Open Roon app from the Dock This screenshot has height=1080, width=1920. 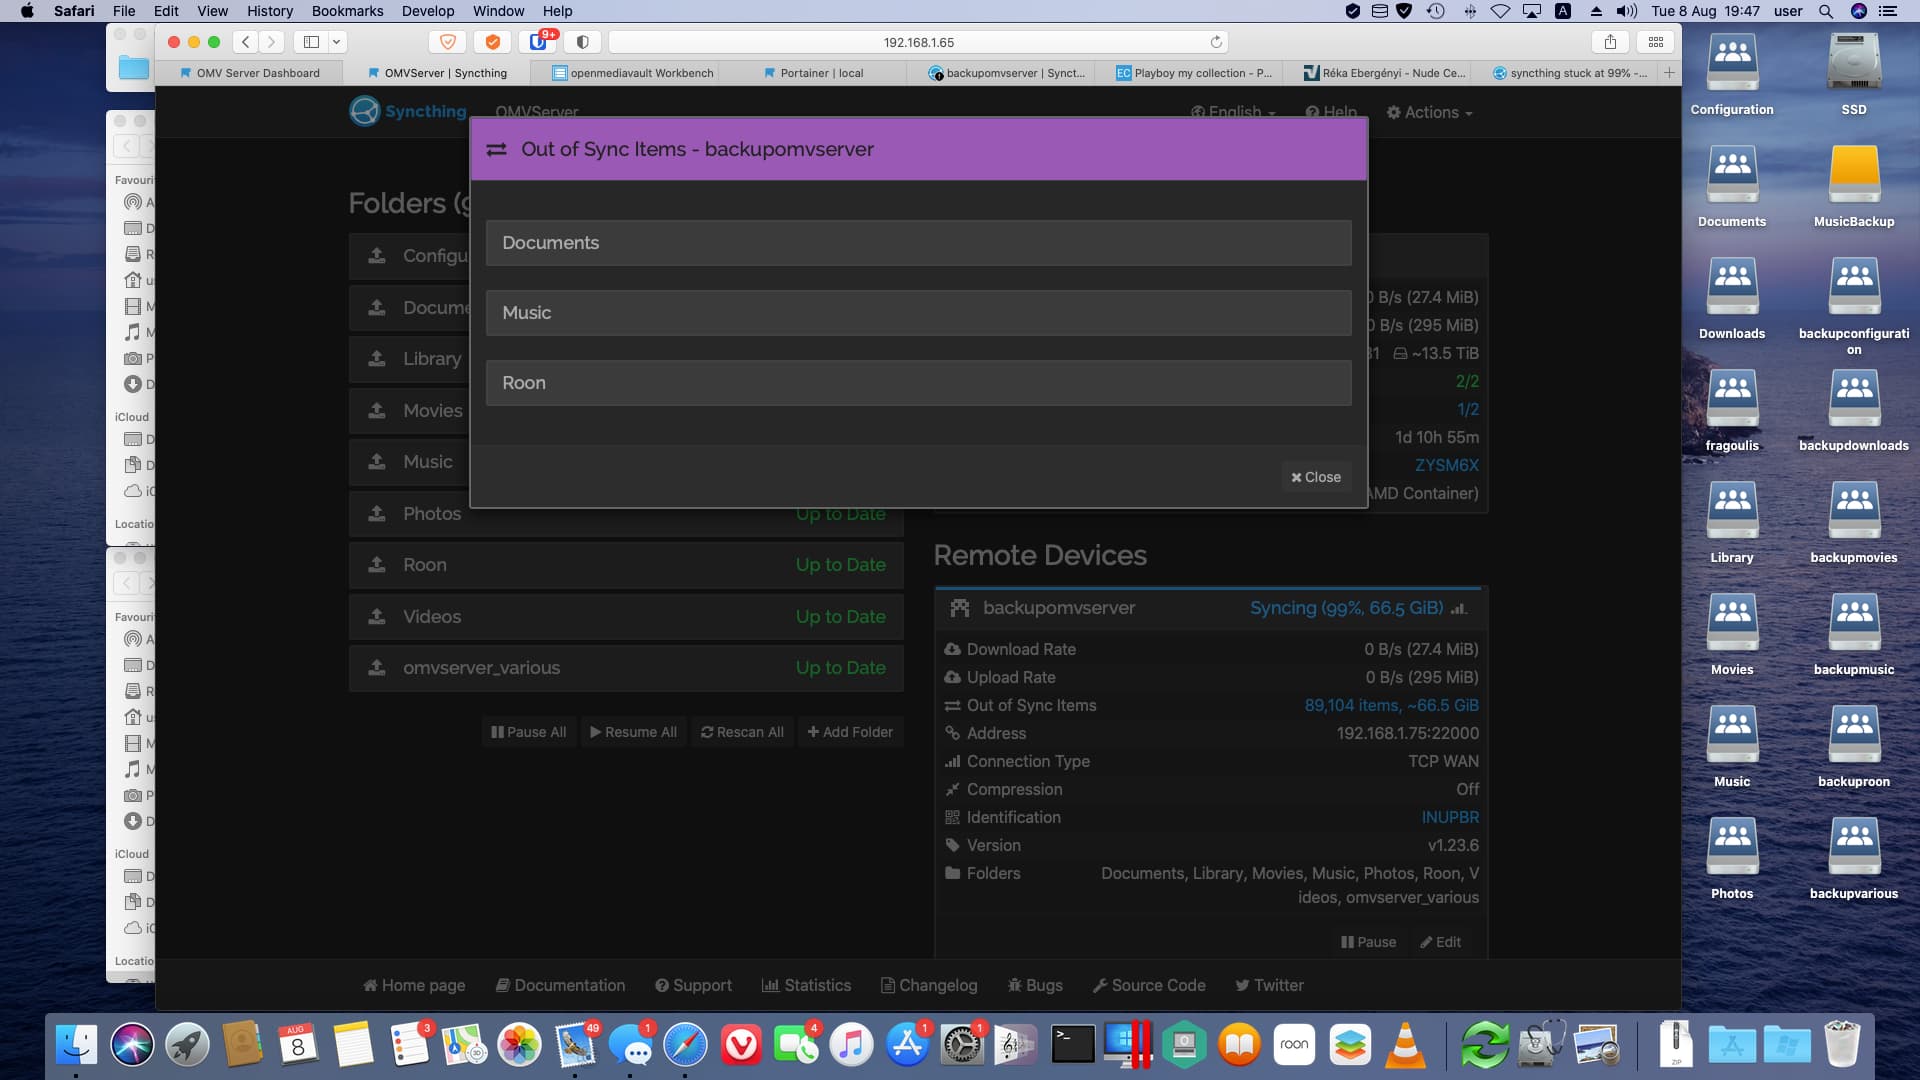click(x=1294, y=1045)
